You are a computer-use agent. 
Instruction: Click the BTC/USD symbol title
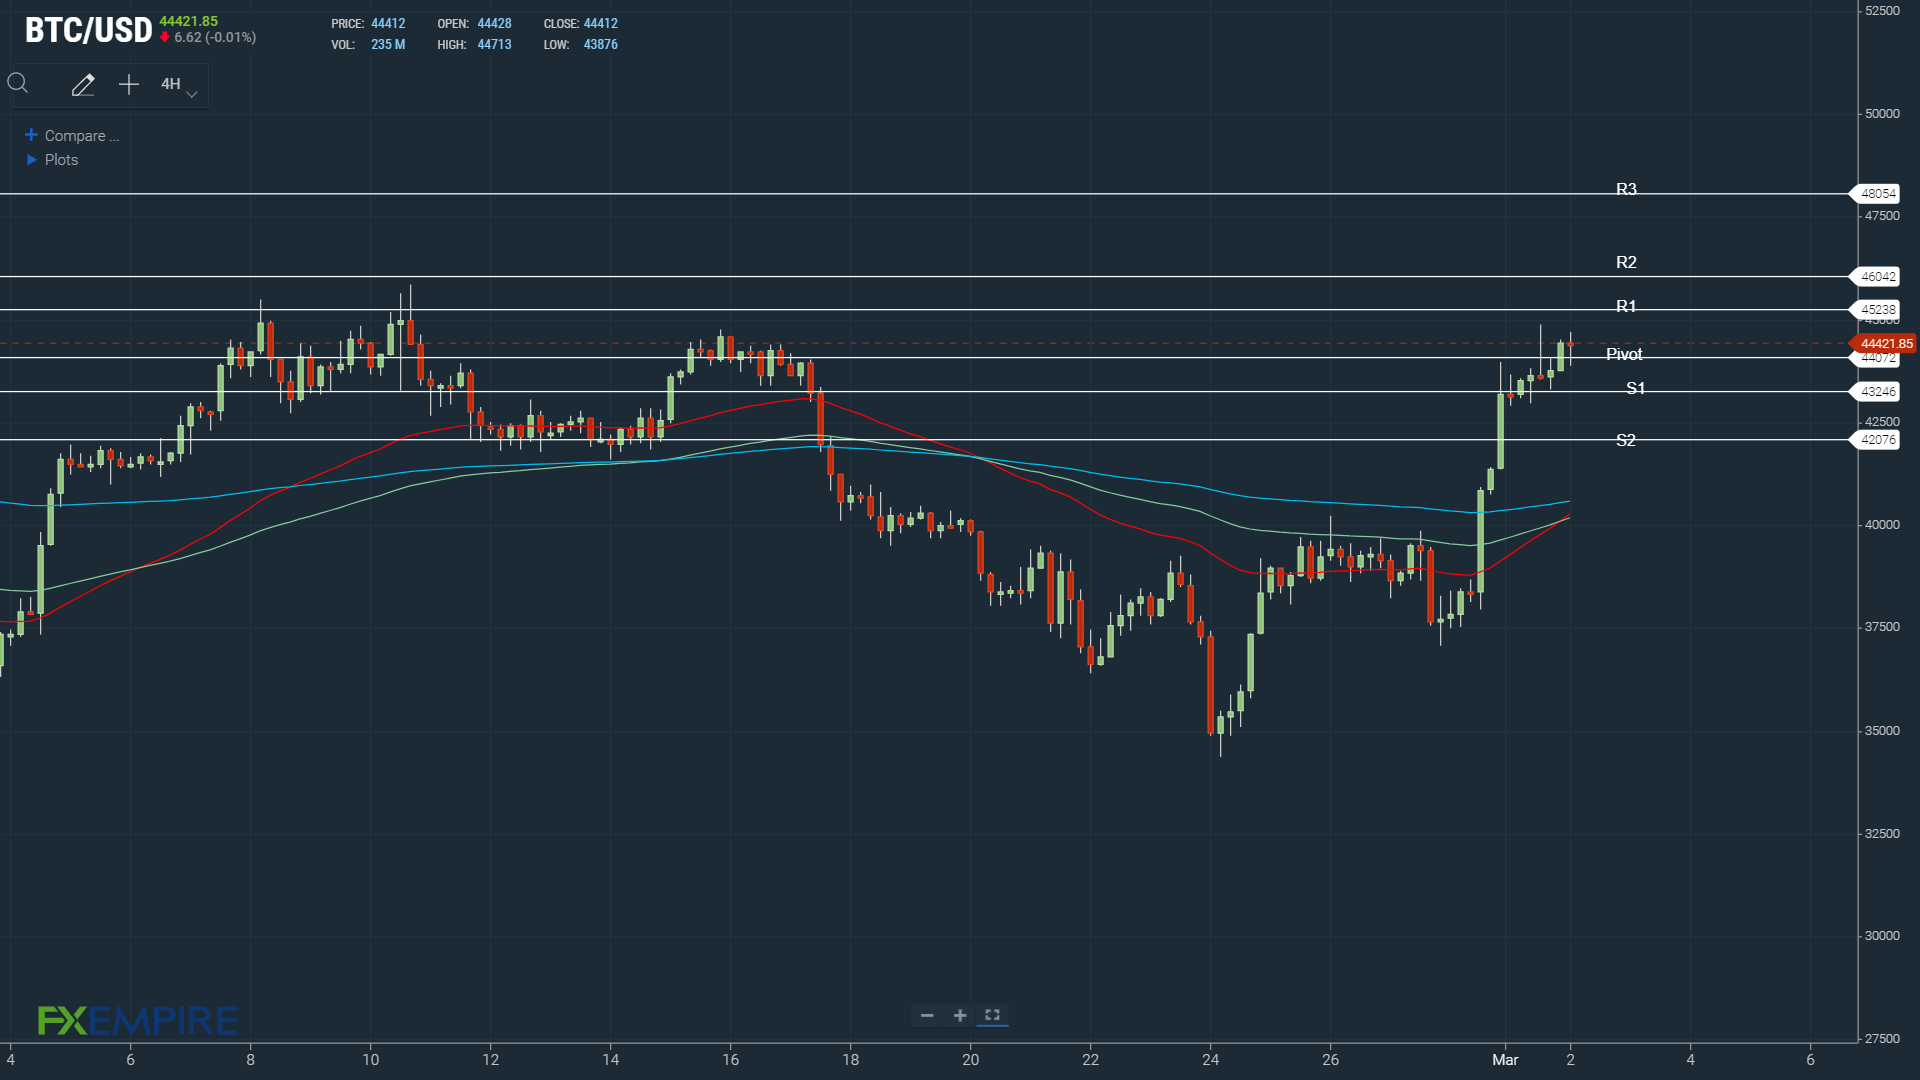point(88,30)
